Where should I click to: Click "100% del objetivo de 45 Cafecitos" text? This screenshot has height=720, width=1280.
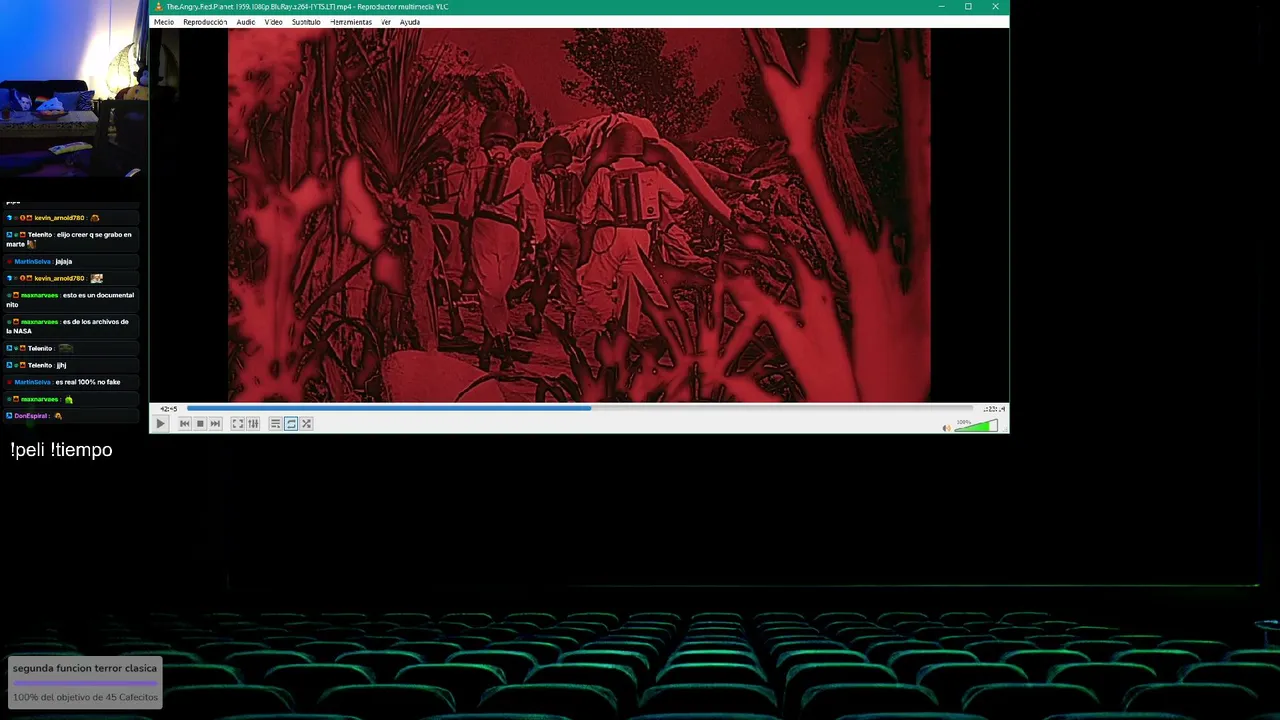(85, 697)
